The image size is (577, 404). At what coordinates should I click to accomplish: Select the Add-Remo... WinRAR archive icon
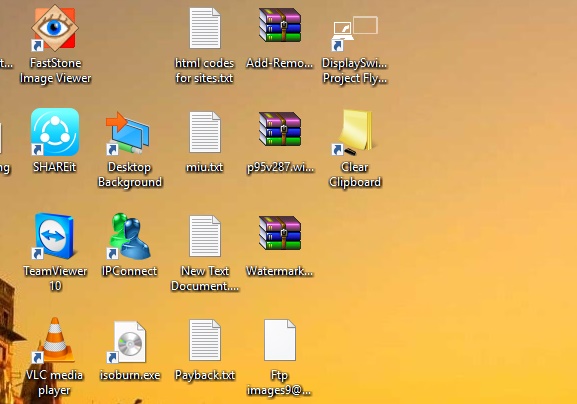pos(280,25)
